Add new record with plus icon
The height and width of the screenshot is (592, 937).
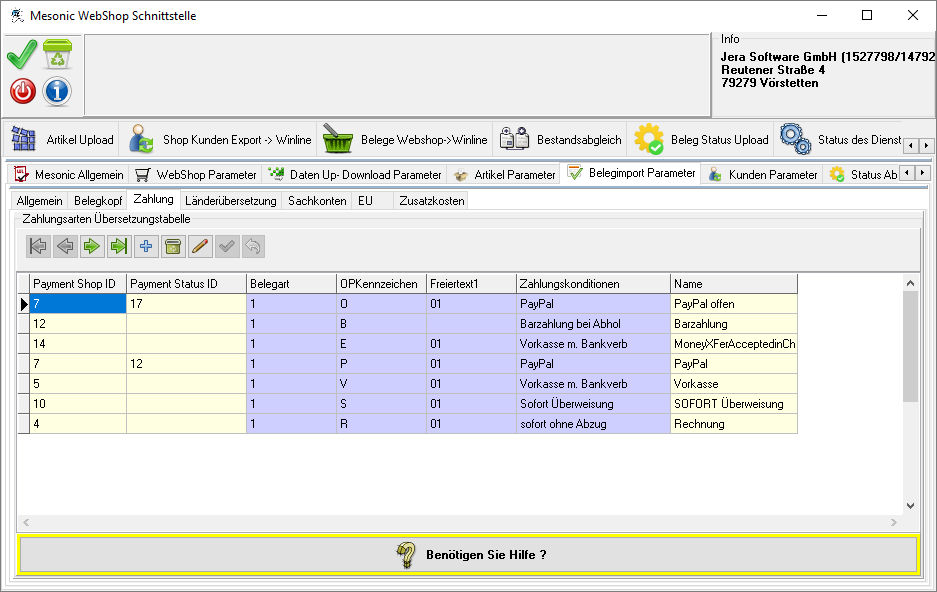(146, 246)
